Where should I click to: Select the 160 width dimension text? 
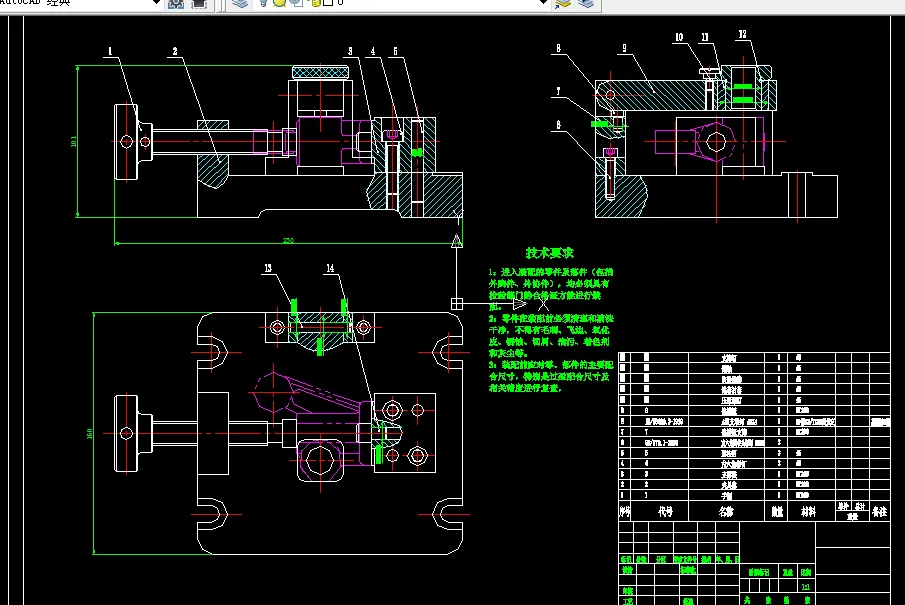click(89, 434)
